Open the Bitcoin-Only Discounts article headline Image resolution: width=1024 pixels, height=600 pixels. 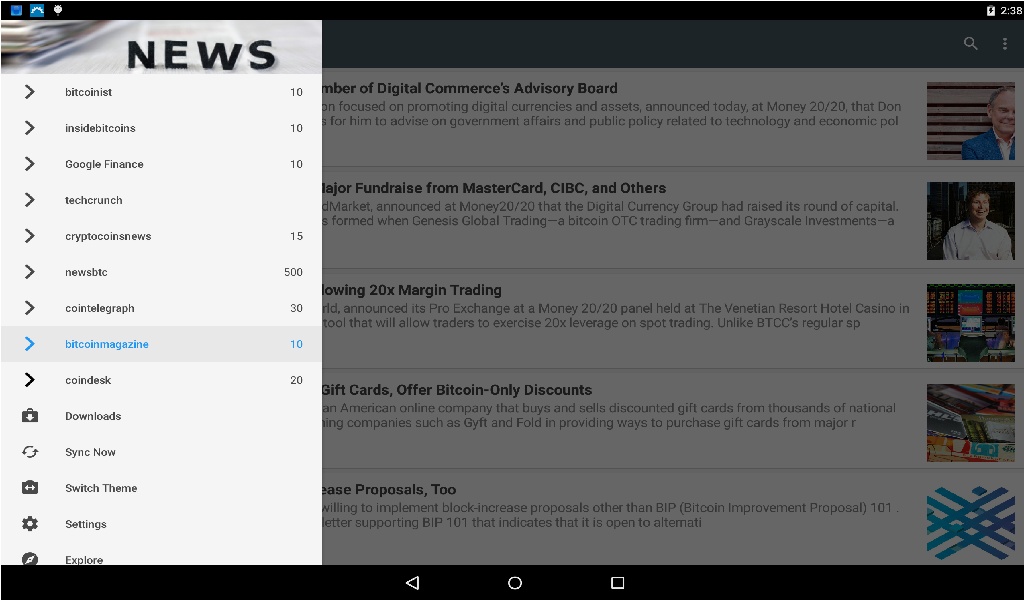[x=457, y=390]
